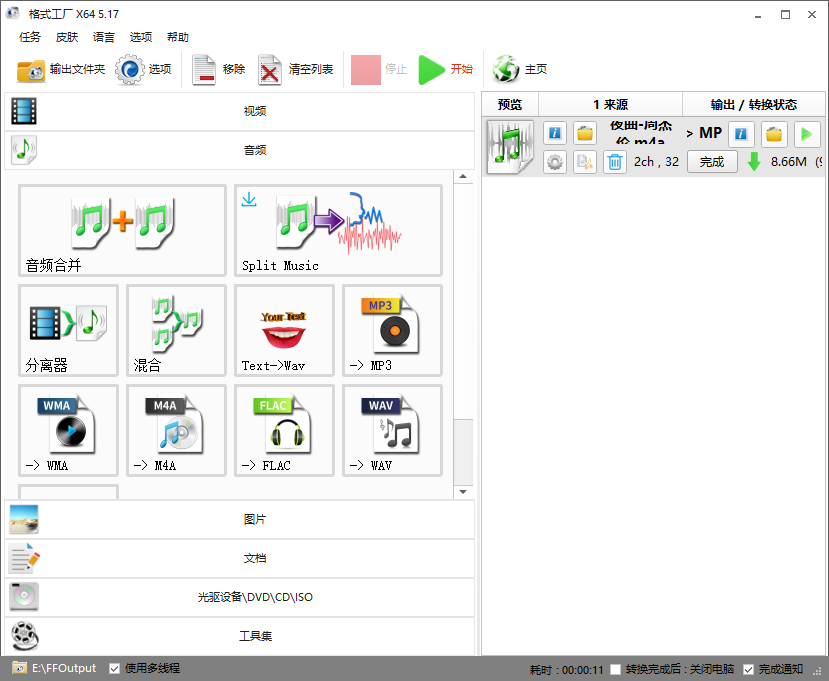Open the 任务 menu
This screenshot has height=681, width=829.
point(30,37)
